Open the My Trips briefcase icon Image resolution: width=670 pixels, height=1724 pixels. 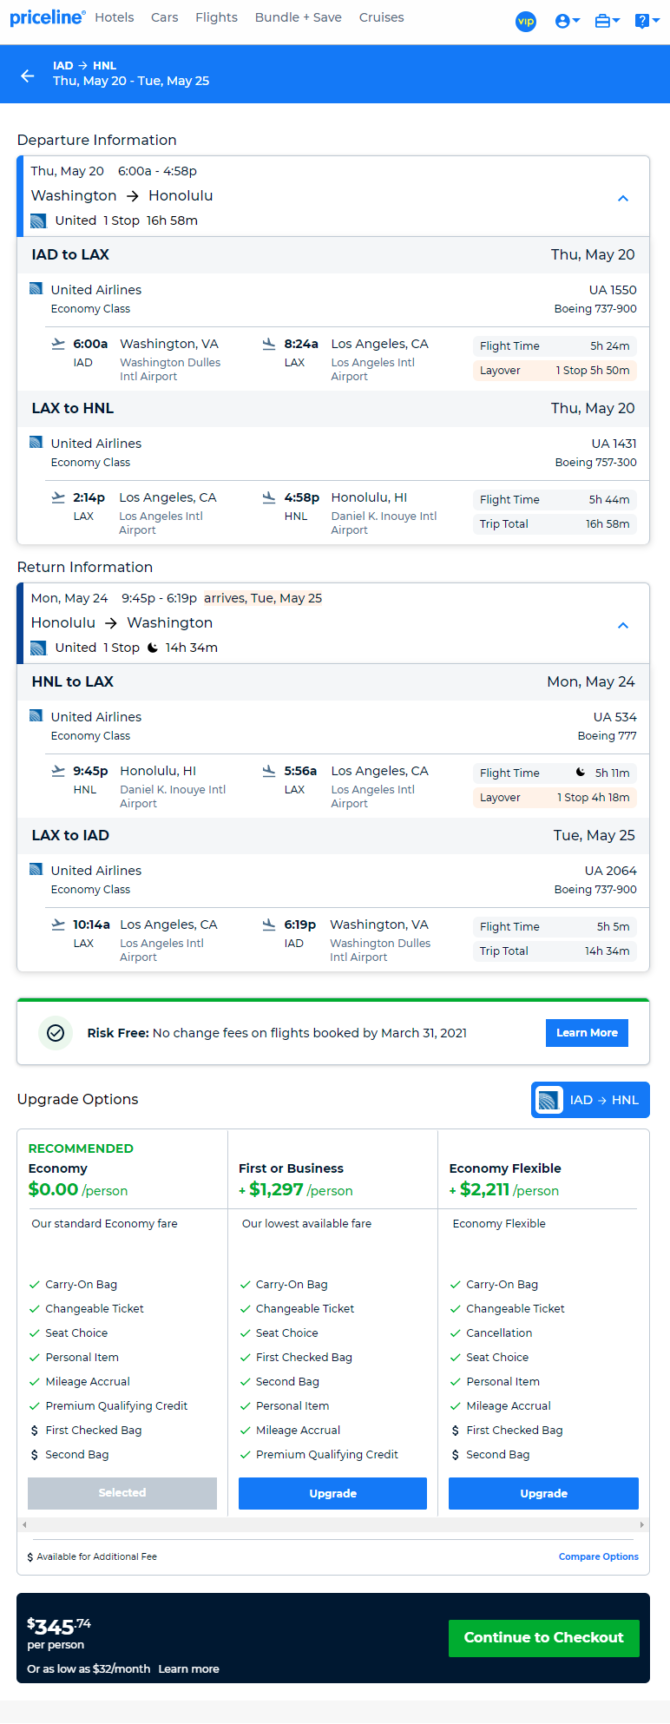tap(605, 21)
